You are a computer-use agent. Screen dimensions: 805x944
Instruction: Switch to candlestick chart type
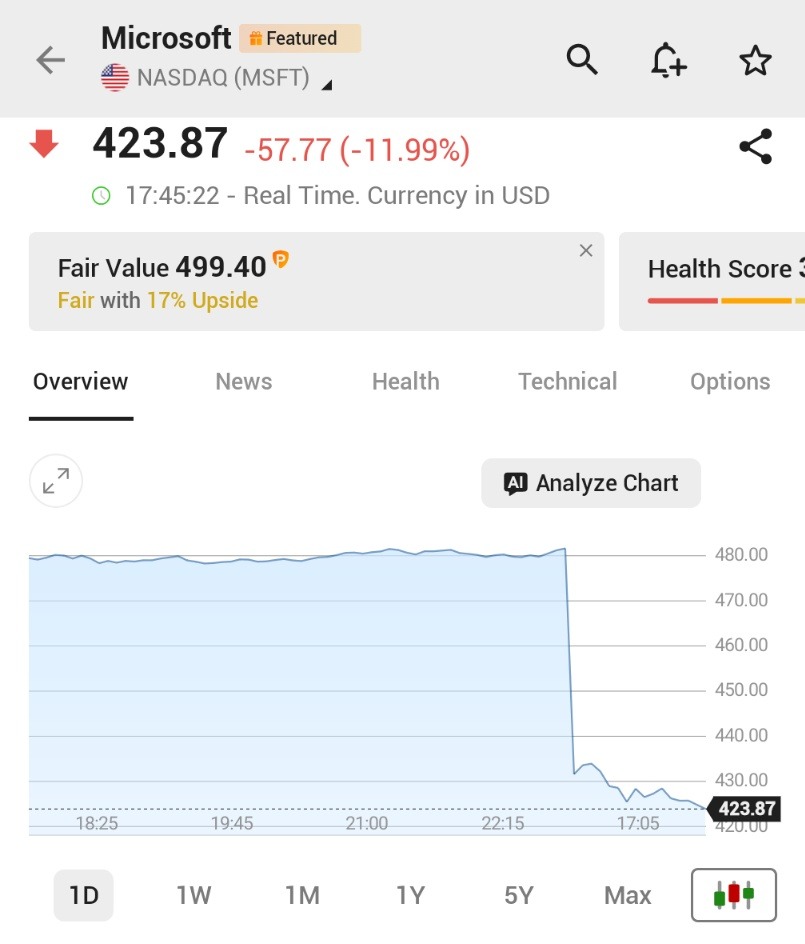click(733, 895)
